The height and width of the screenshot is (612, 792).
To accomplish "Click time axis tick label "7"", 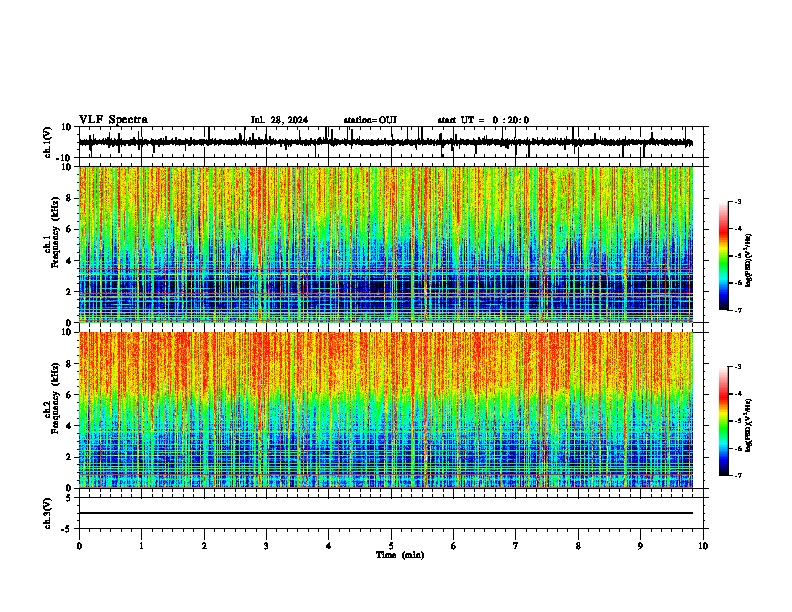I will point(516,546).
